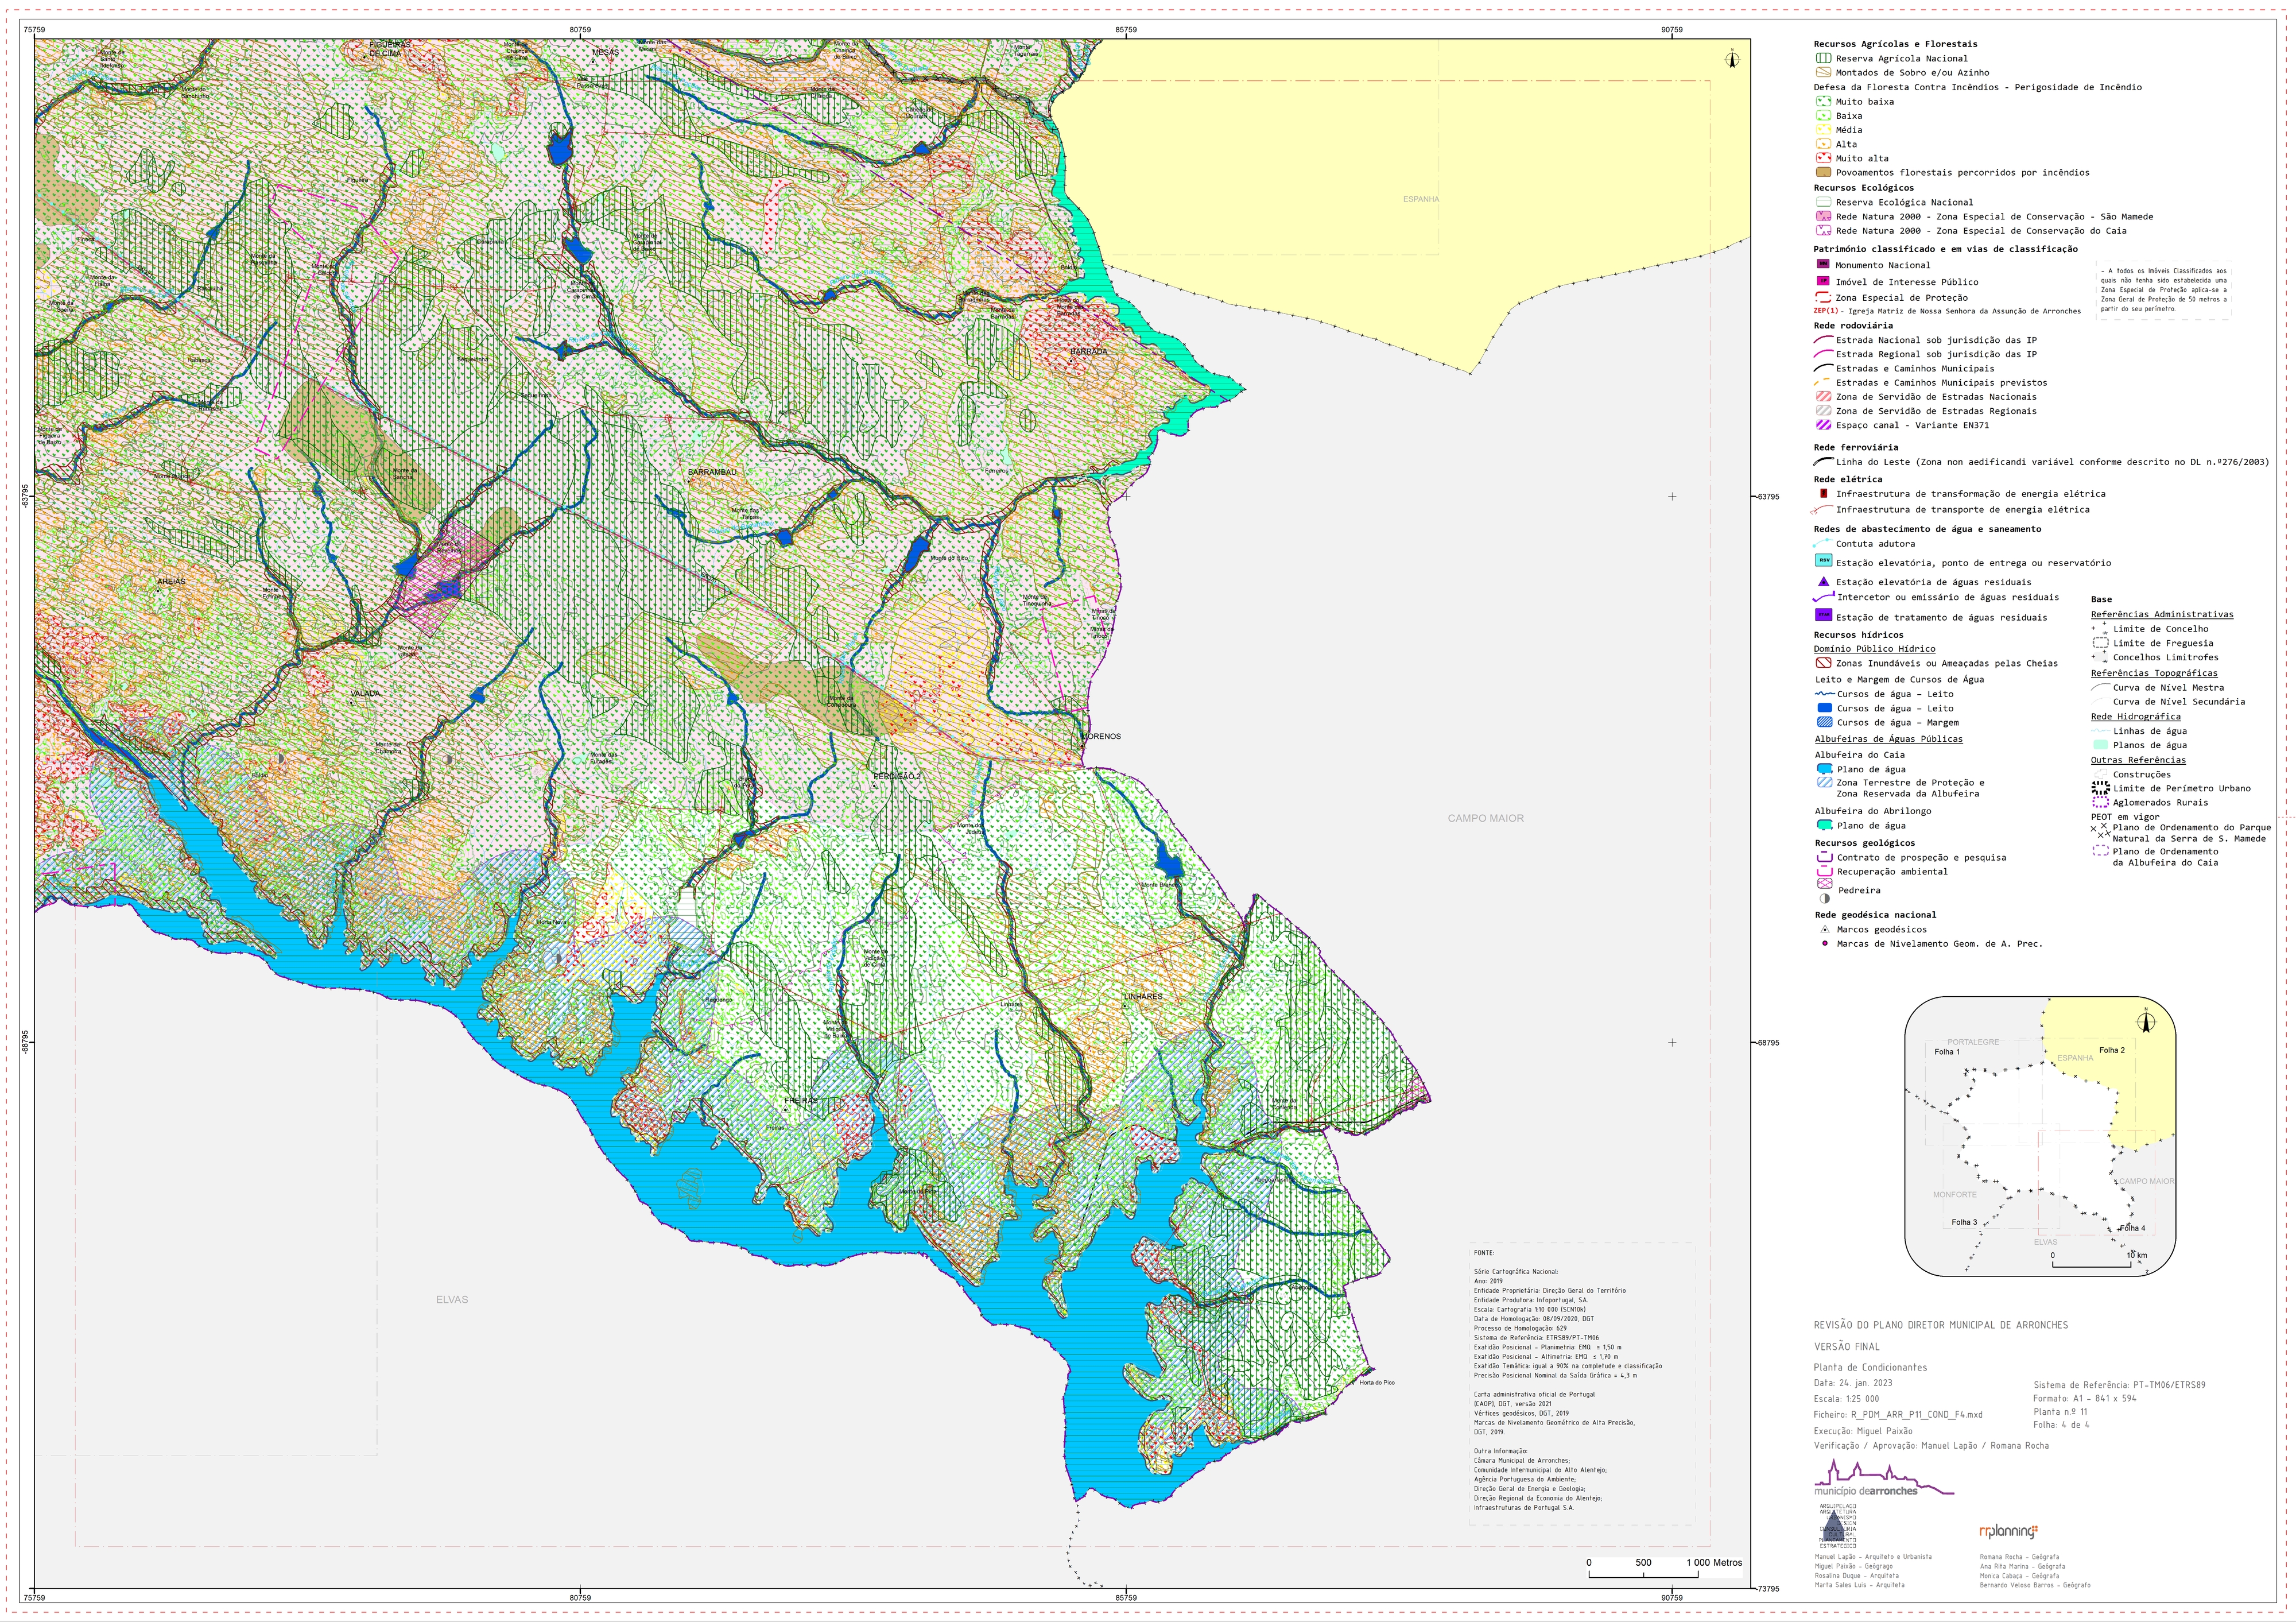The width and height of the screenshot is (2296, 1622).
Task: Click the Albufeira do Caia Plano de água swatch
Action: [1824, 769]
